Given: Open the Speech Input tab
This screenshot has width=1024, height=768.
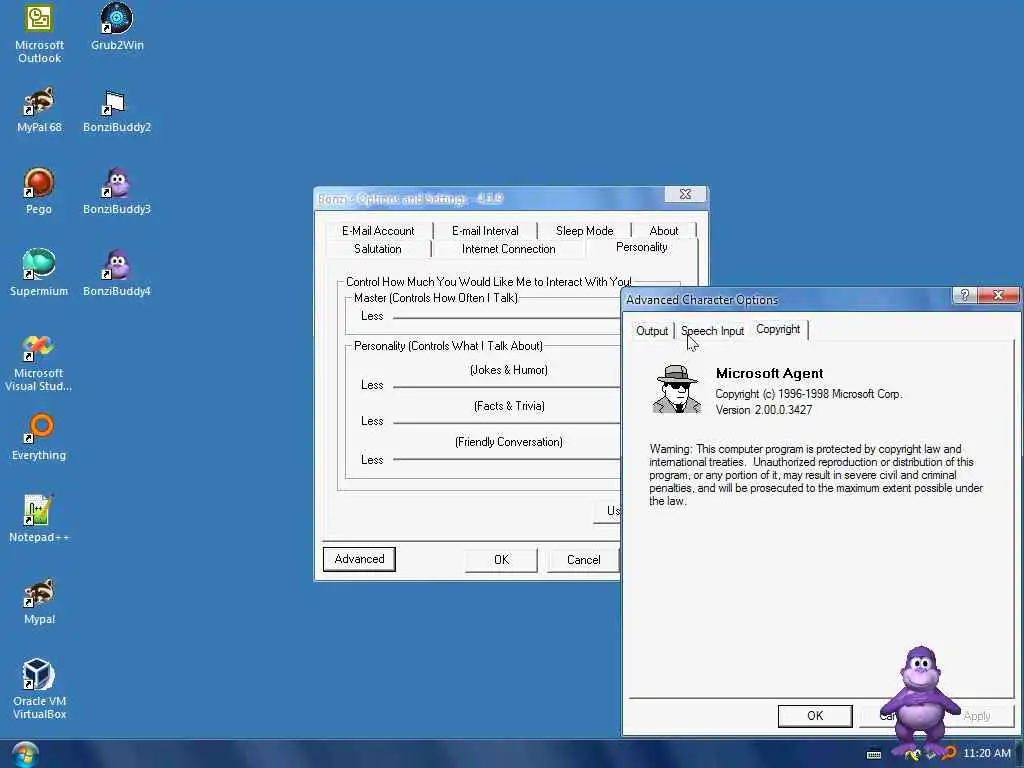Looking at the screenshot, I should pos(712,331).
